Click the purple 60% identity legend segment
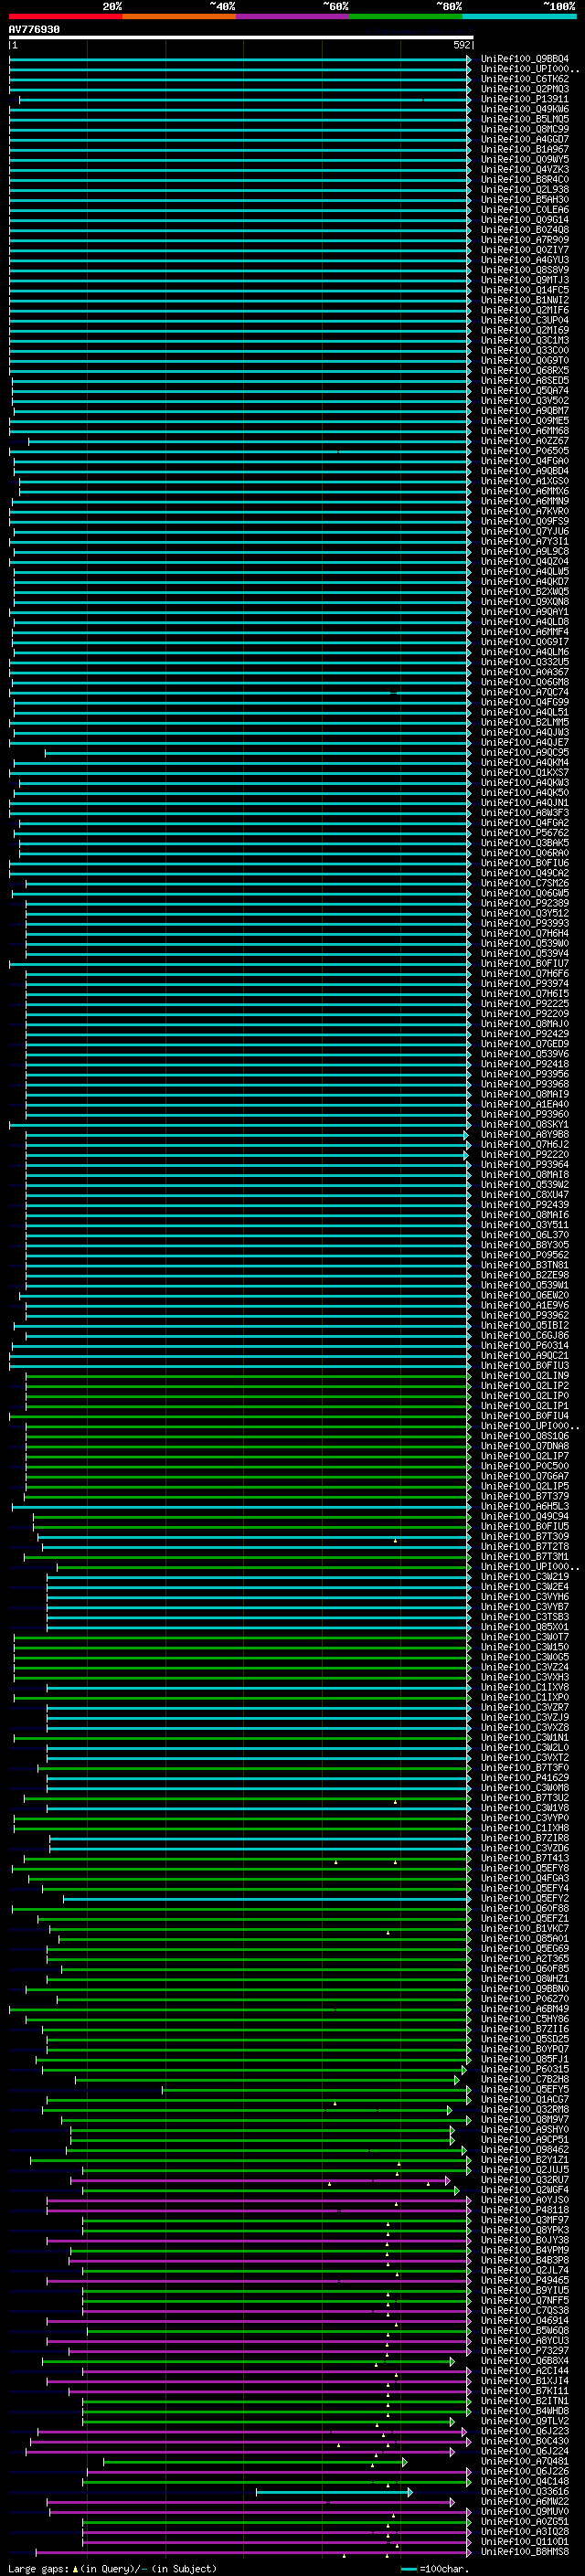This screenshot has height=2576, width=585. coord(292,16)
